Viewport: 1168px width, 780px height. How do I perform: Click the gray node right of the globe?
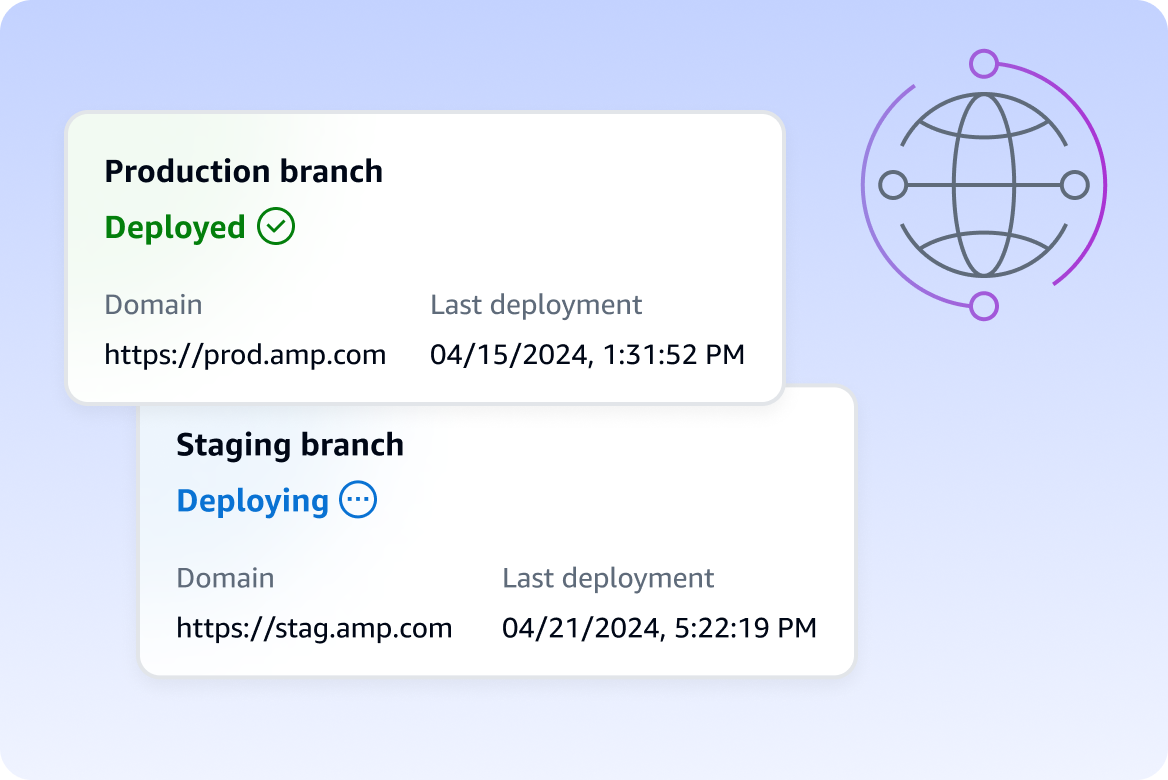(x=1074, y=185)
